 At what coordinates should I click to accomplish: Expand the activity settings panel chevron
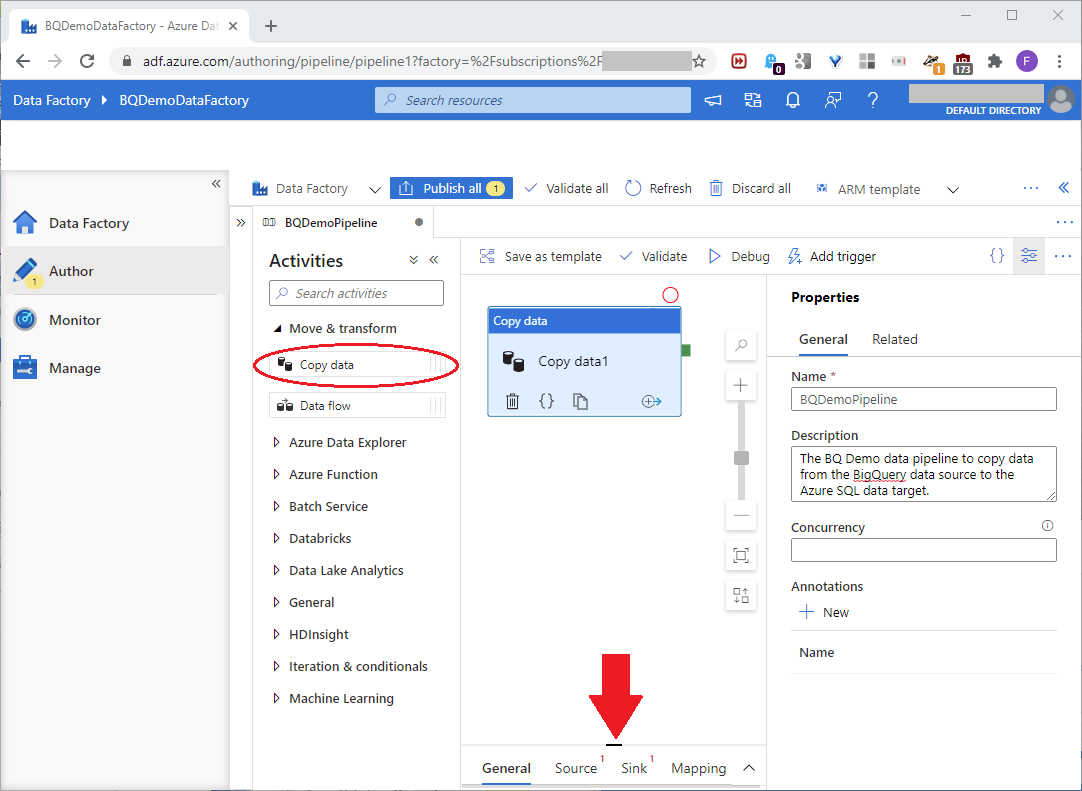click(x=749, y=768)
